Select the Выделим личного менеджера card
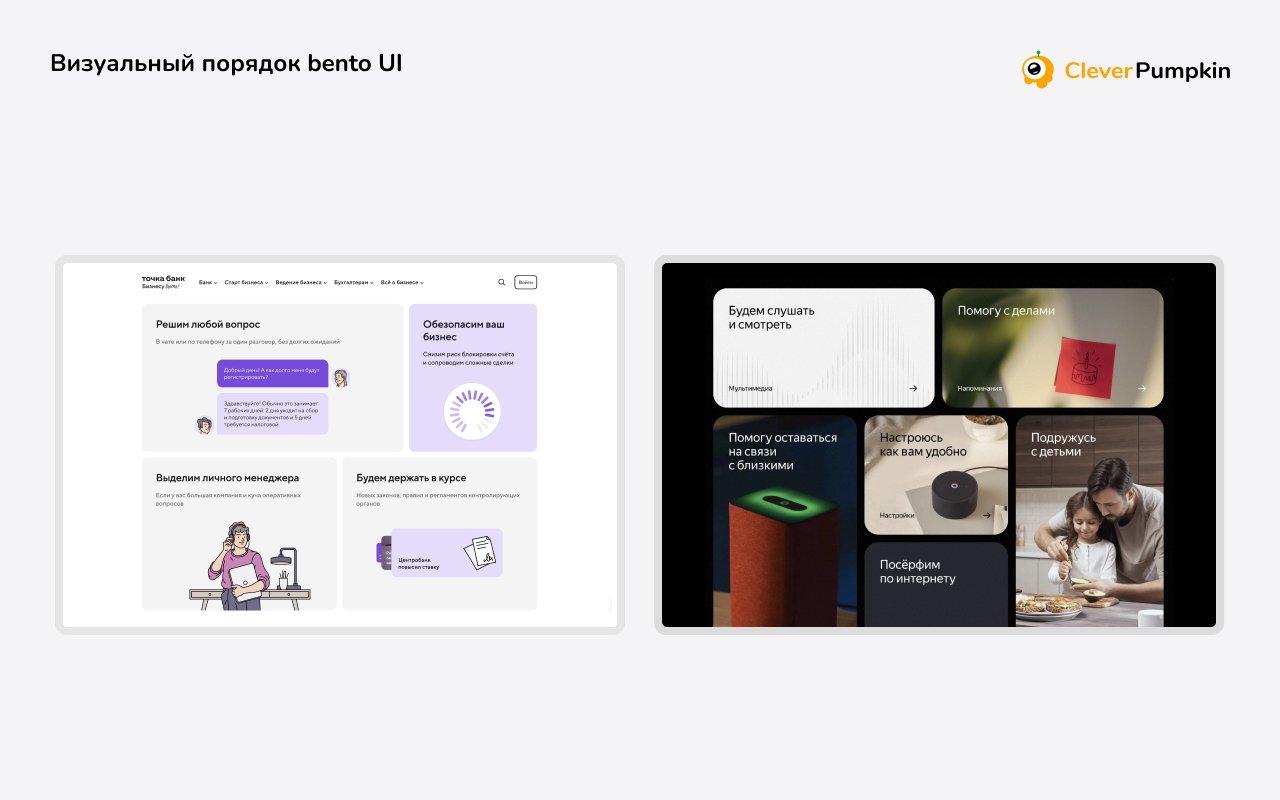This screenshot has height=800, width=1280. pos(239,534)
